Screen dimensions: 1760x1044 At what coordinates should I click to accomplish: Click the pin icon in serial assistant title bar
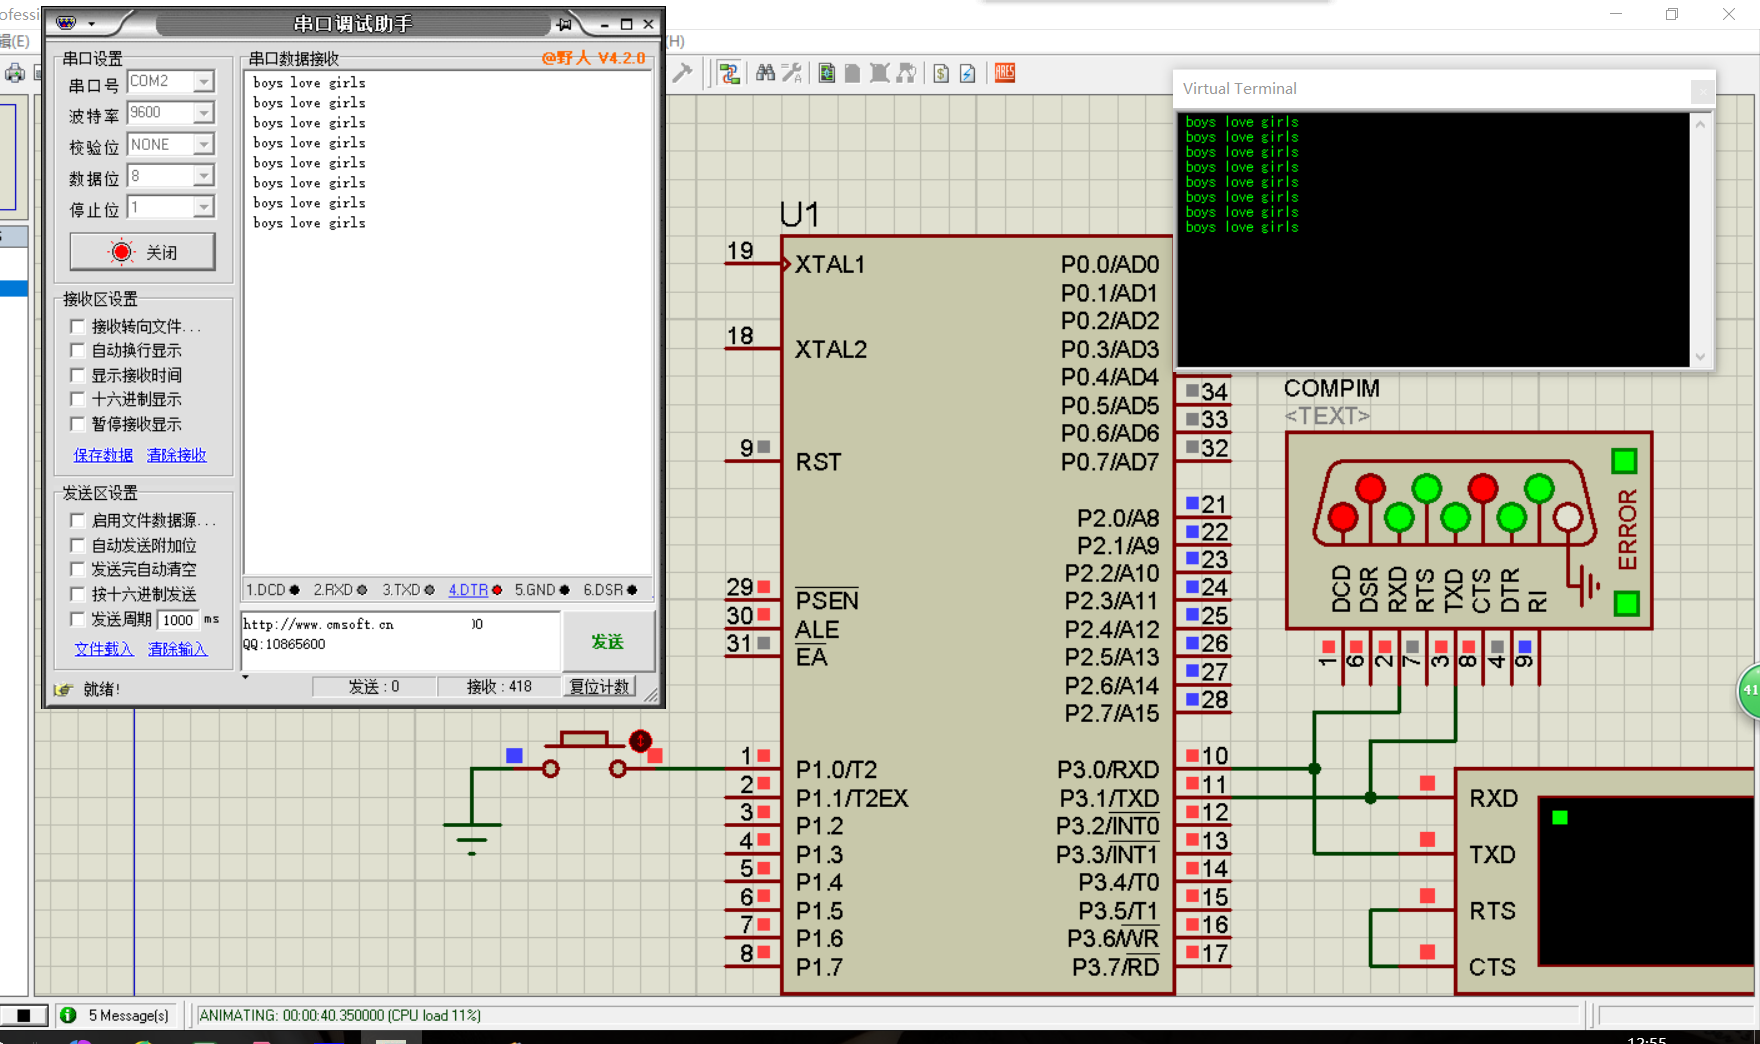coord(565,24)
